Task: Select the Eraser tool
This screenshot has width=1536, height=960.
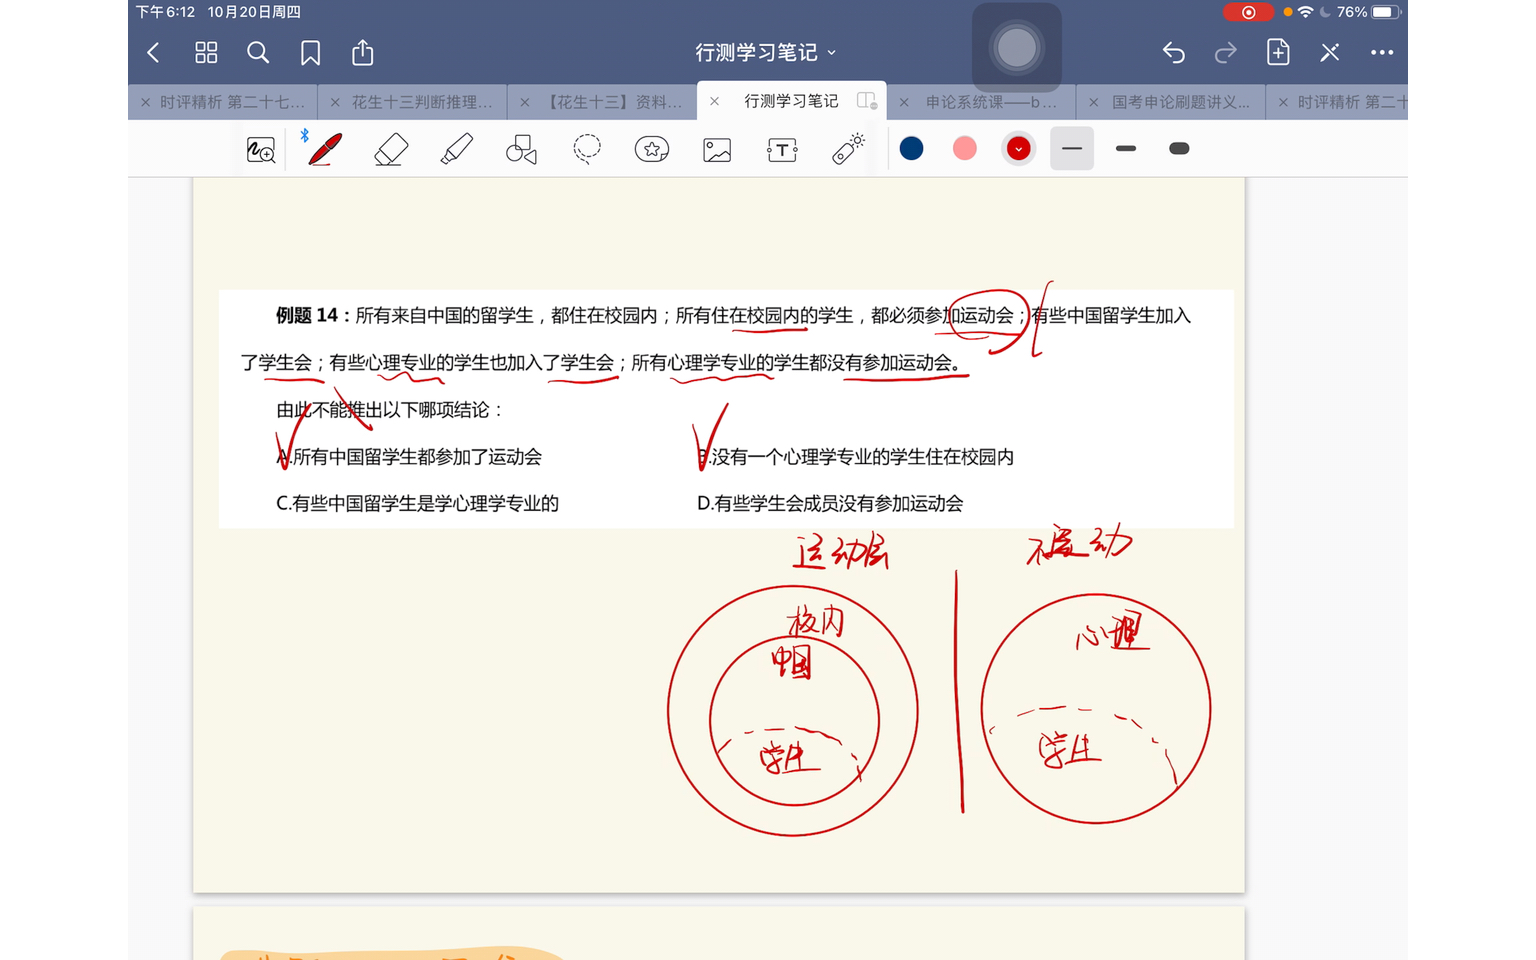Action: click(390, 148)
